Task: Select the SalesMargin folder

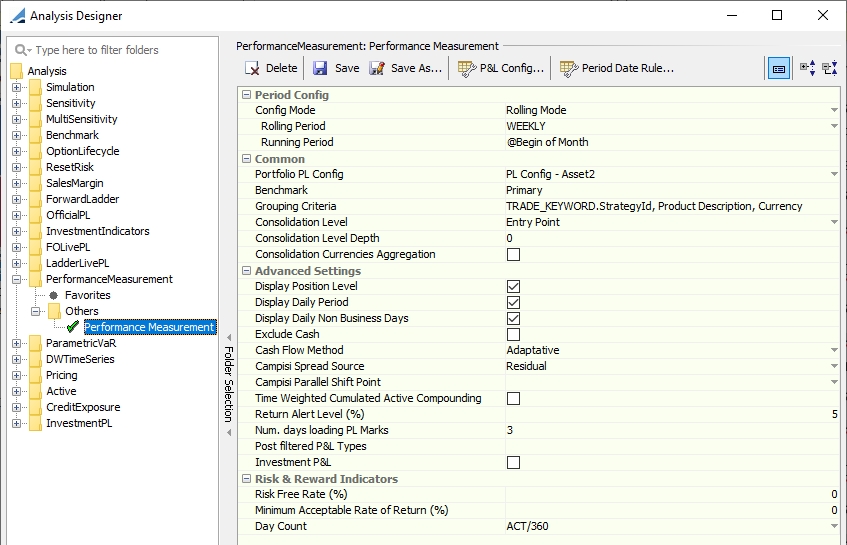Action: (75, 183)
